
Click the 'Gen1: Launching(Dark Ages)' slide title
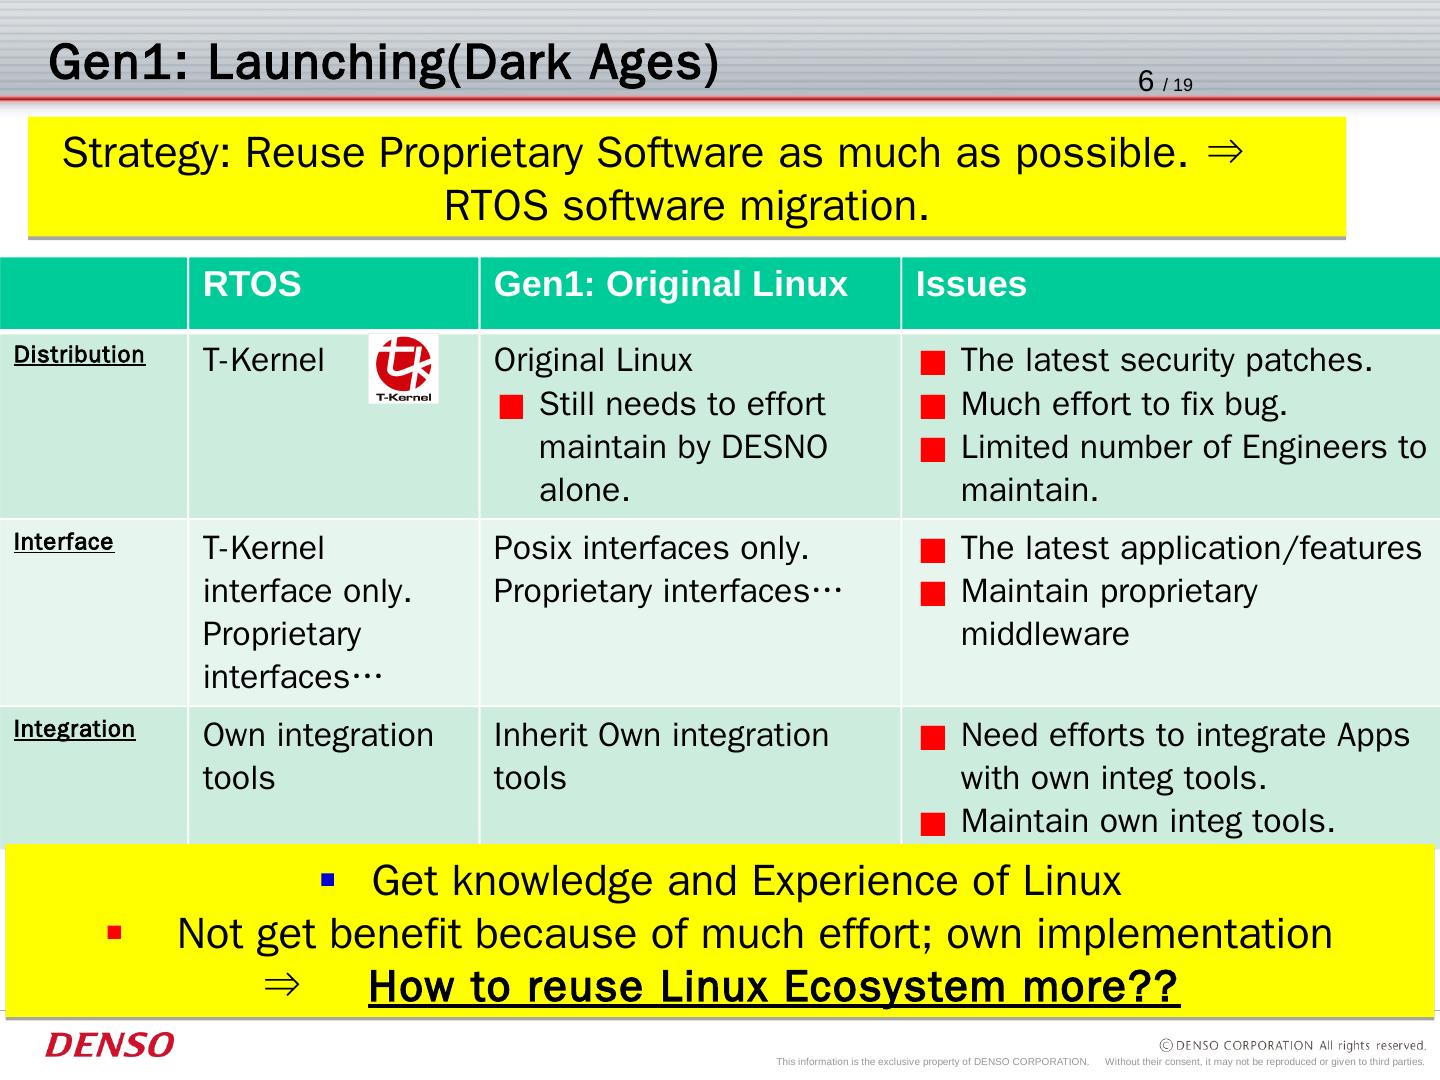point(383,62)
